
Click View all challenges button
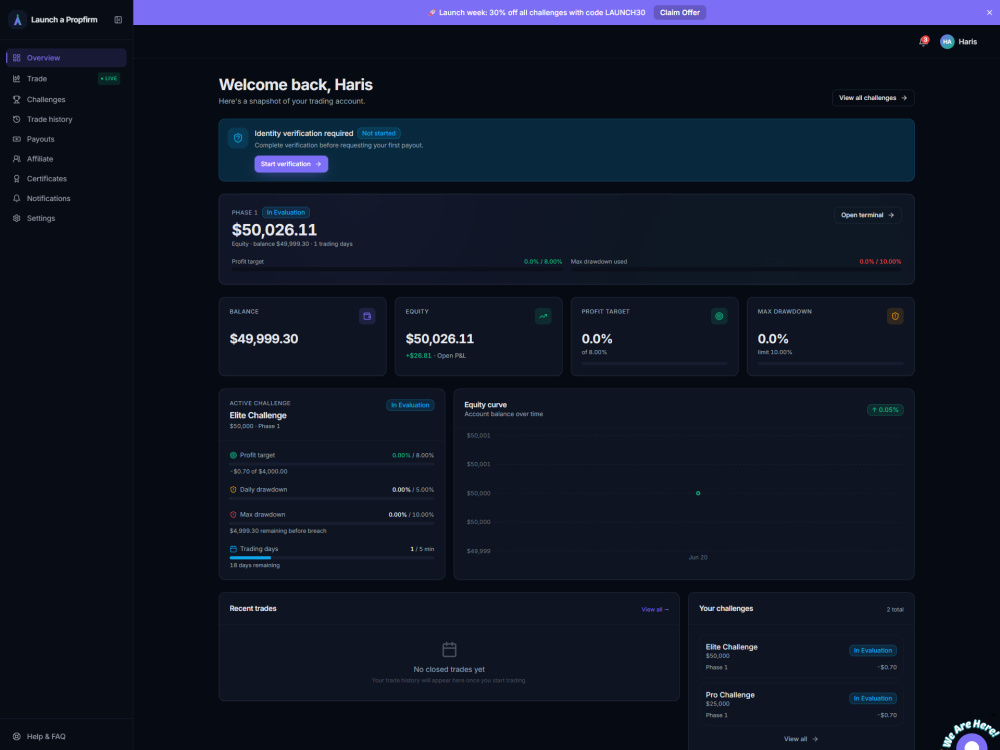pyautogui.click(x=872, y=98)
